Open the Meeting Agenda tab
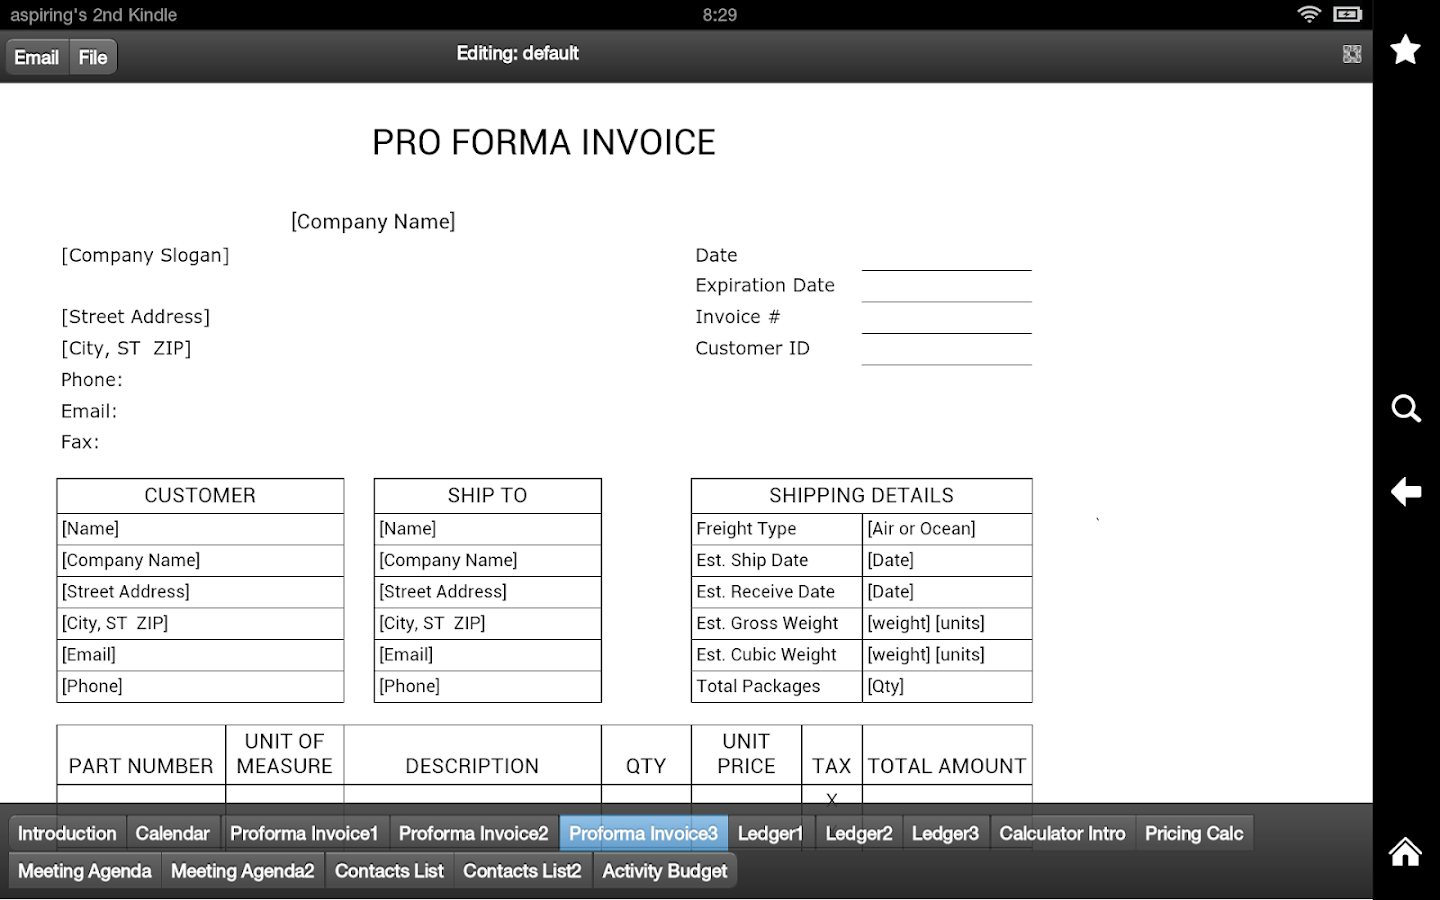1440x900 pixels. tap(85, 871)
